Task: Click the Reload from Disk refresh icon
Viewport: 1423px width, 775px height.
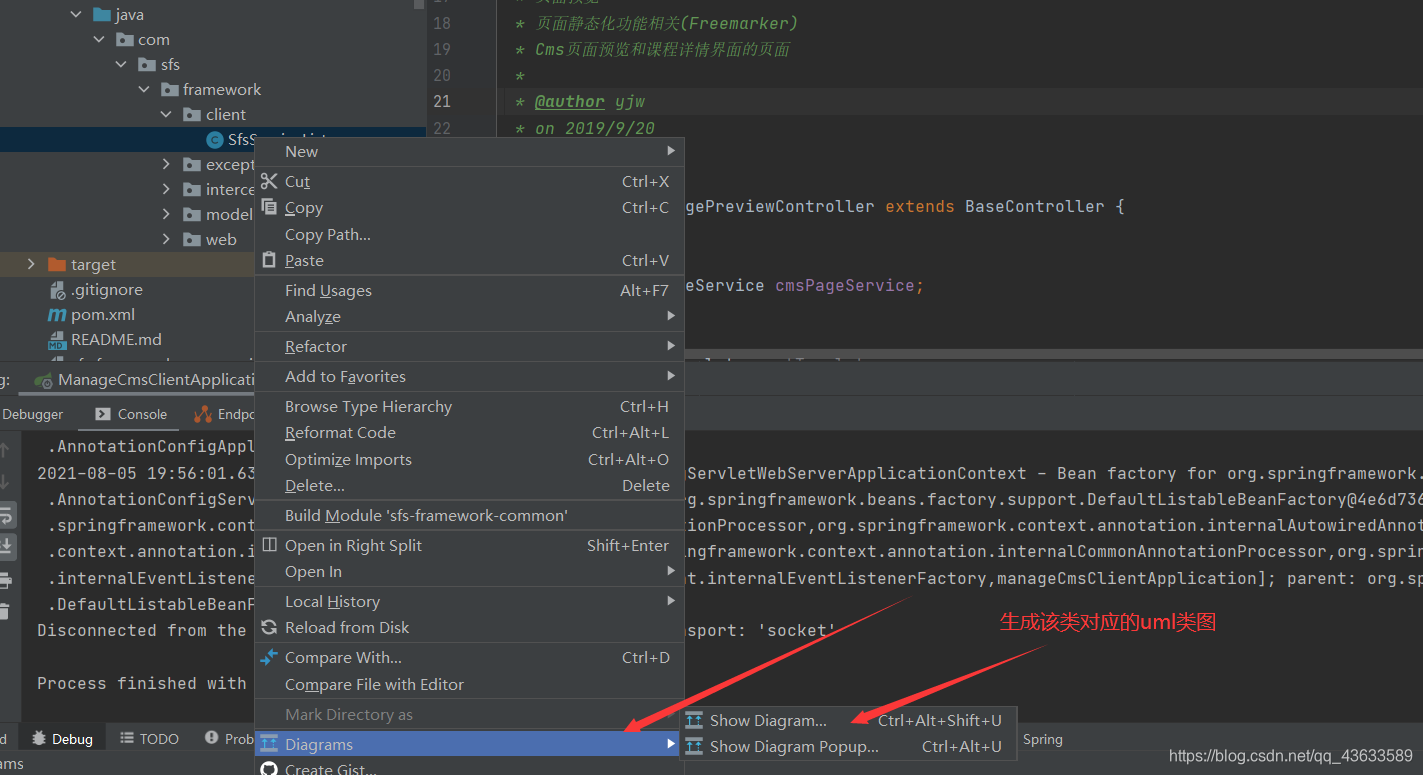Action: (x=268, y=627)
